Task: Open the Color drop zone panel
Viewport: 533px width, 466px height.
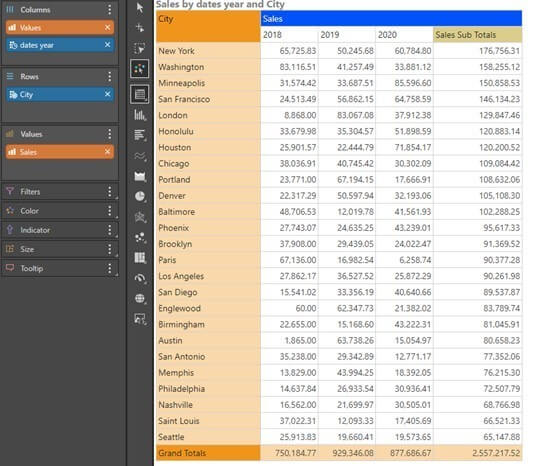Action: click(x=60, y=211)
